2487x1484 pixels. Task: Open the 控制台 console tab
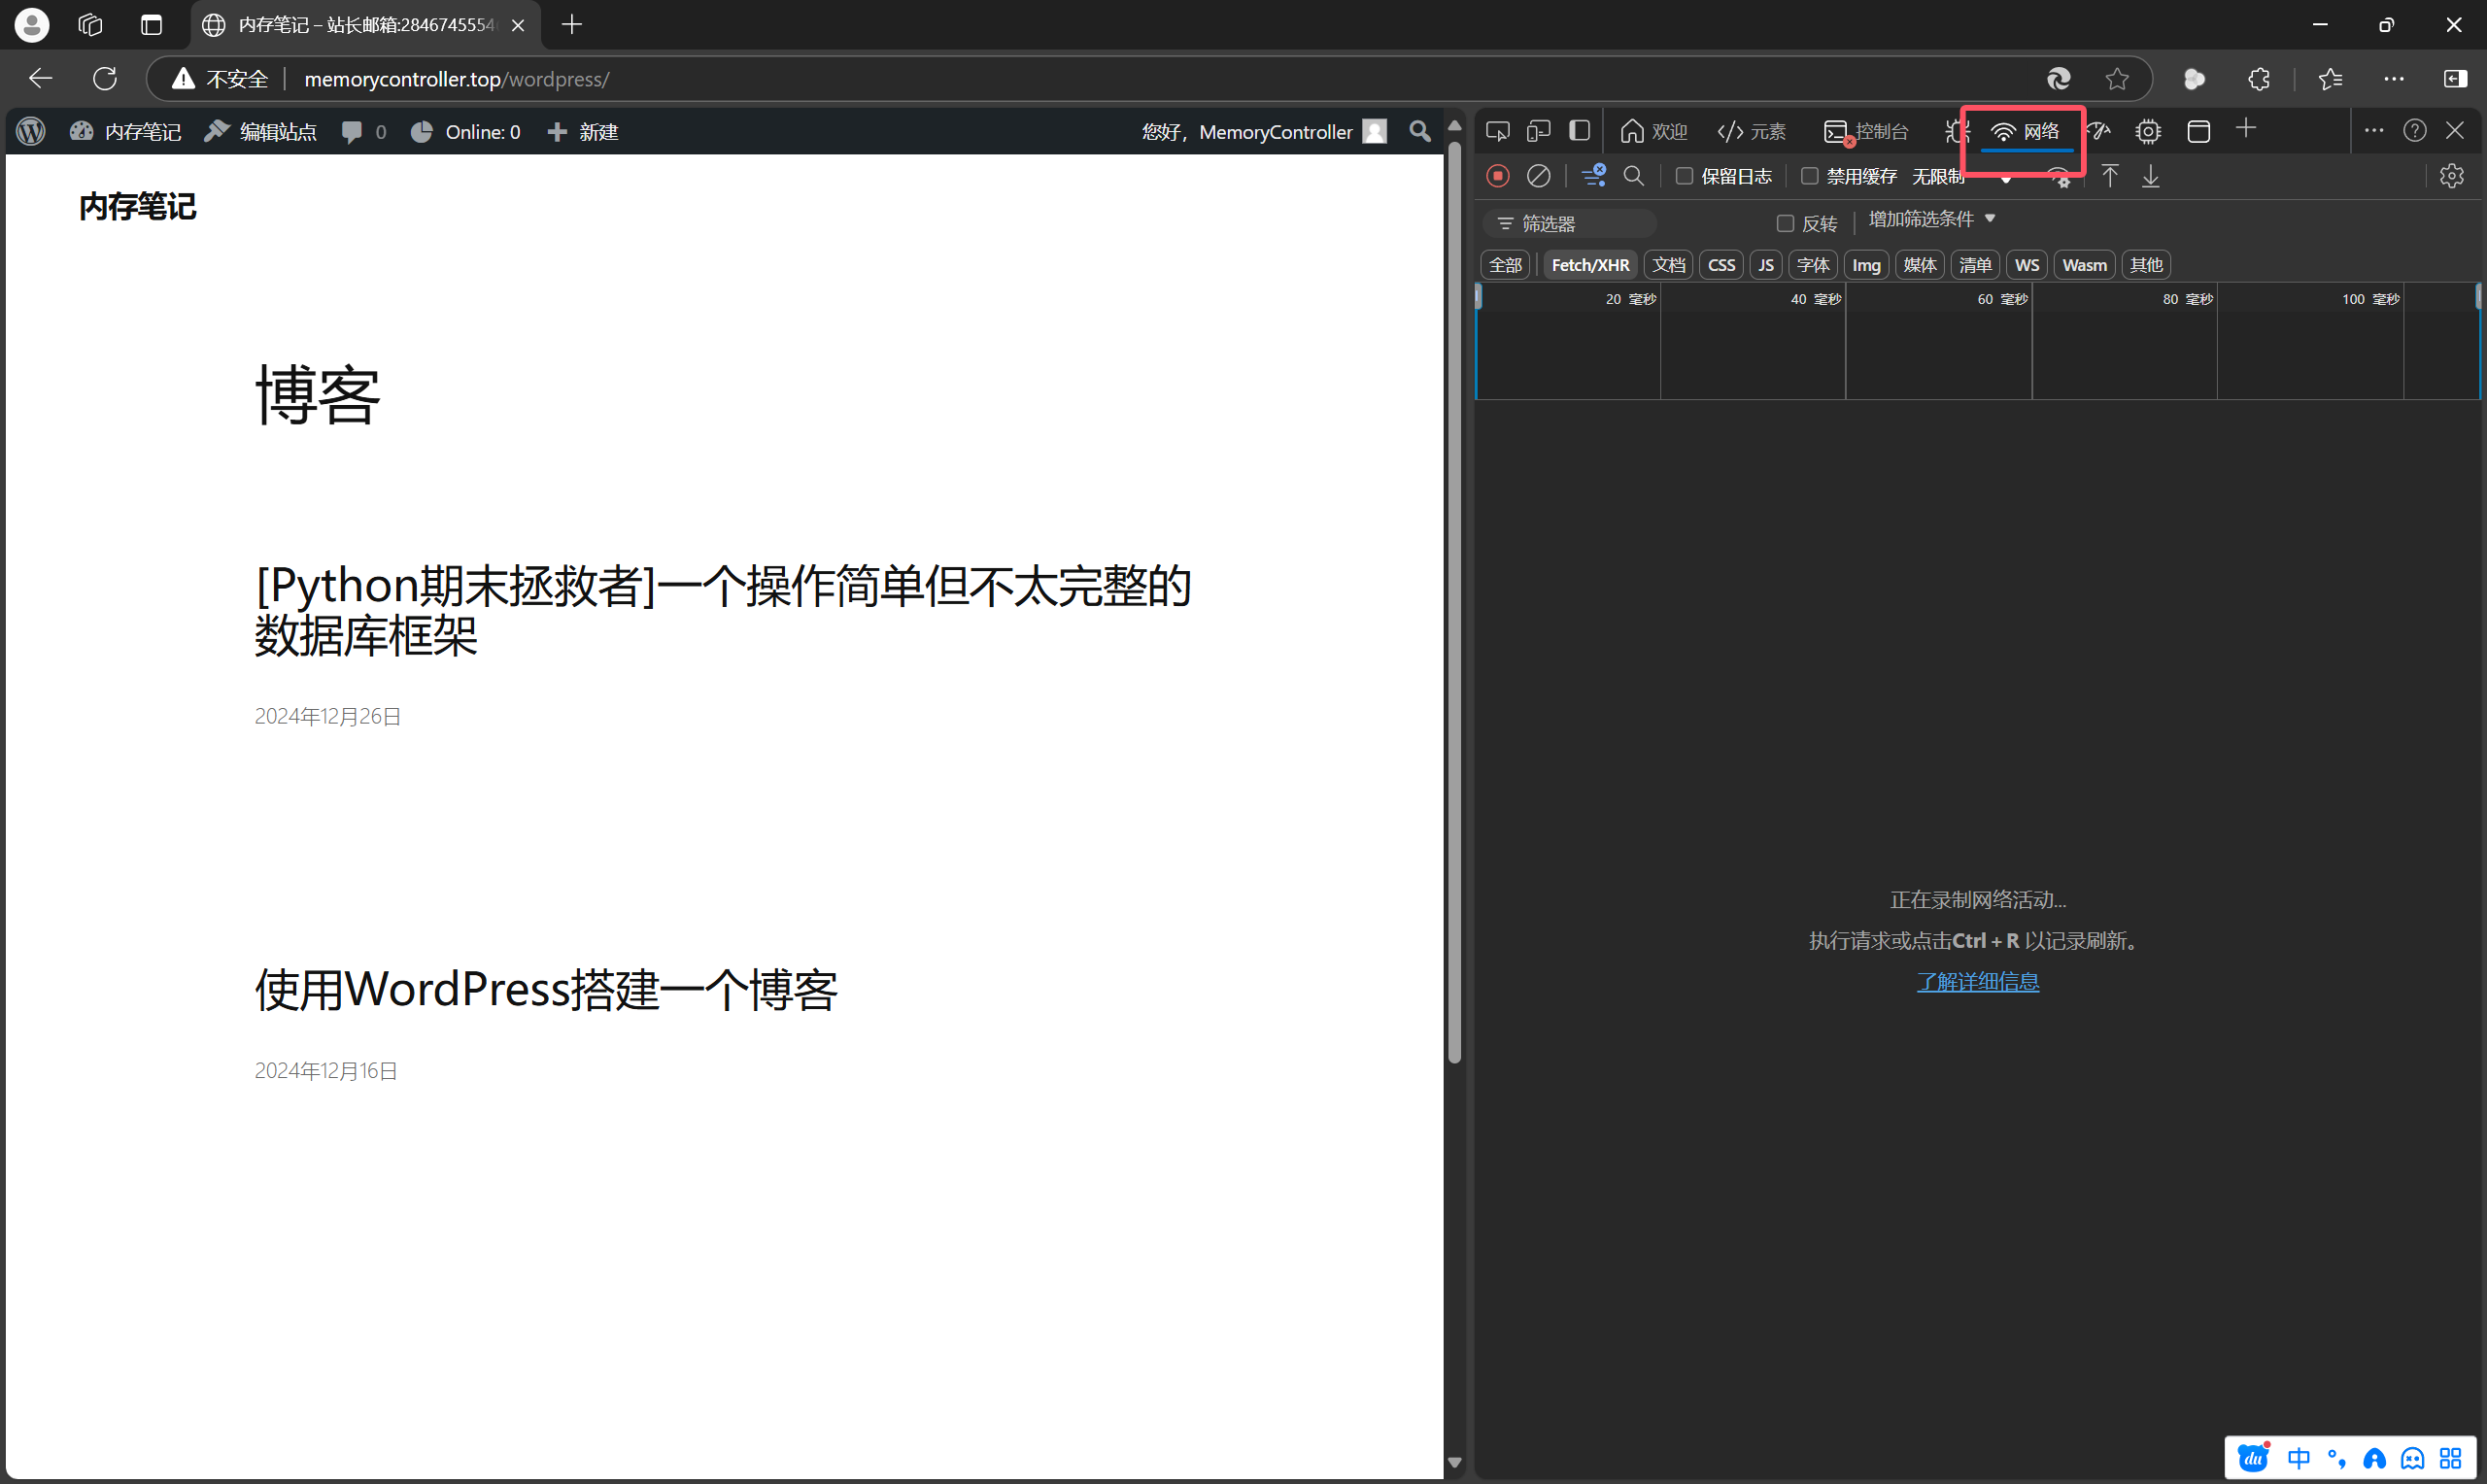[1866, 131]
